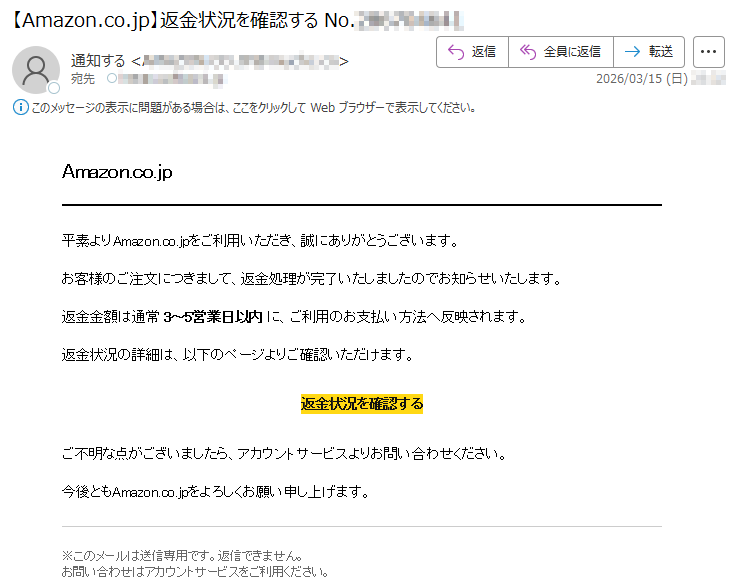The width and height of the screenshot is (733, 587).
Task: Click the closing line 今後ともAmazon.co.jpをよろしく
Action: (216, 492)
